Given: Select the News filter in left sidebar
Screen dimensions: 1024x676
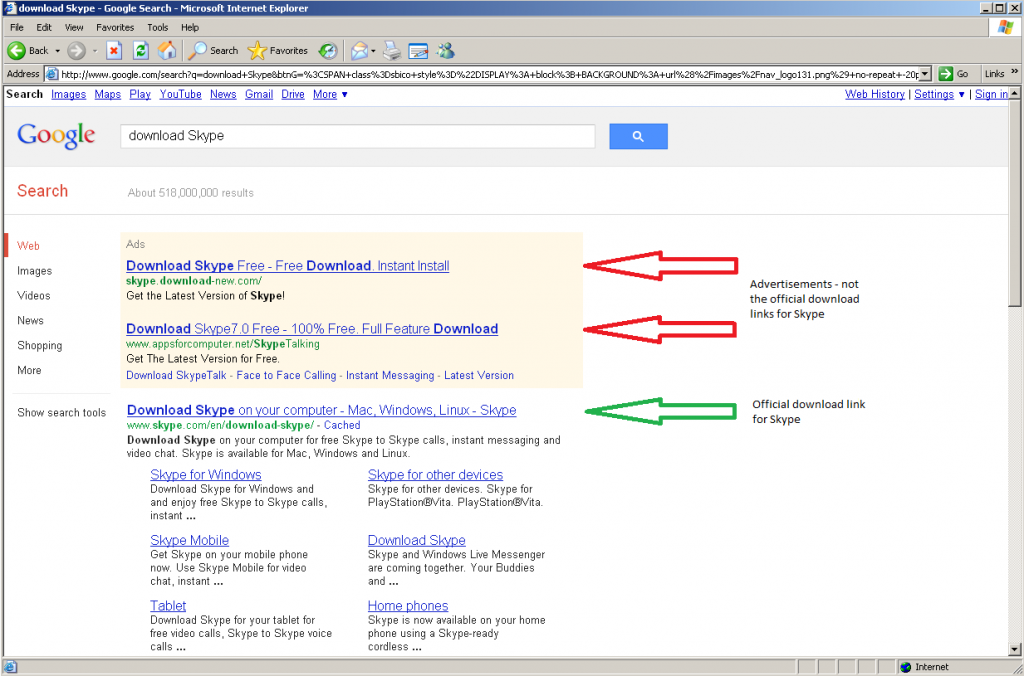Looking at the screenshot, I should pyautogui.click(x=30, y=320).
